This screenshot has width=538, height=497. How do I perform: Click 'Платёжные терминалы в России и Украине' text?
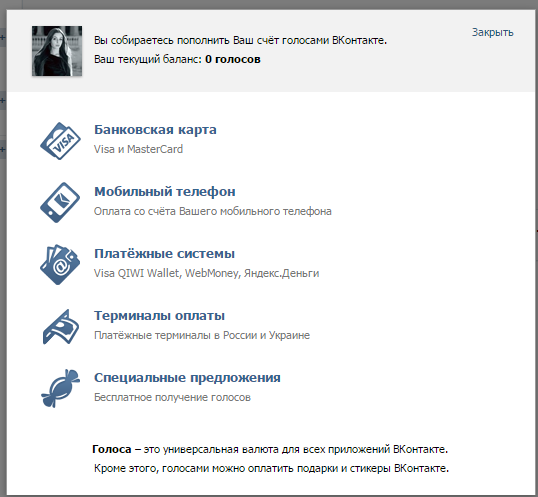(202, 335)
